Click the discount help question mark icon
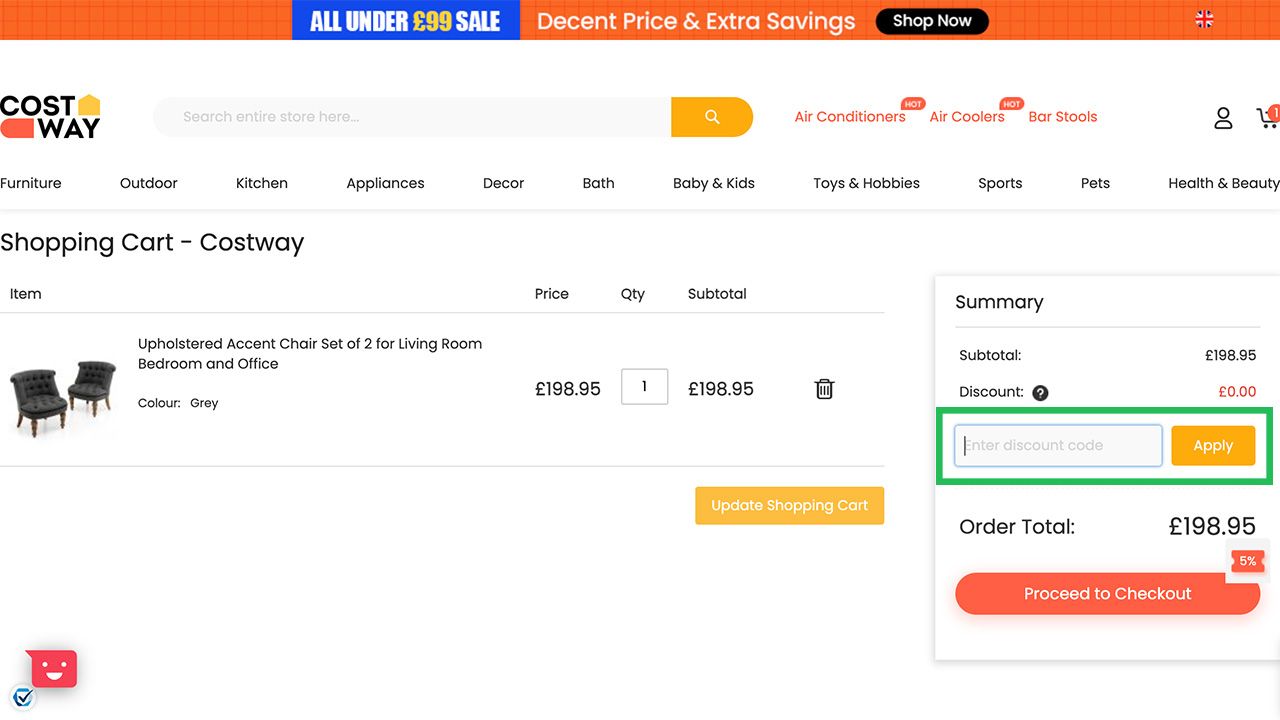The height and width of the screenshot is (720, 1280). pyautogui.click(x=1040, y=393)
